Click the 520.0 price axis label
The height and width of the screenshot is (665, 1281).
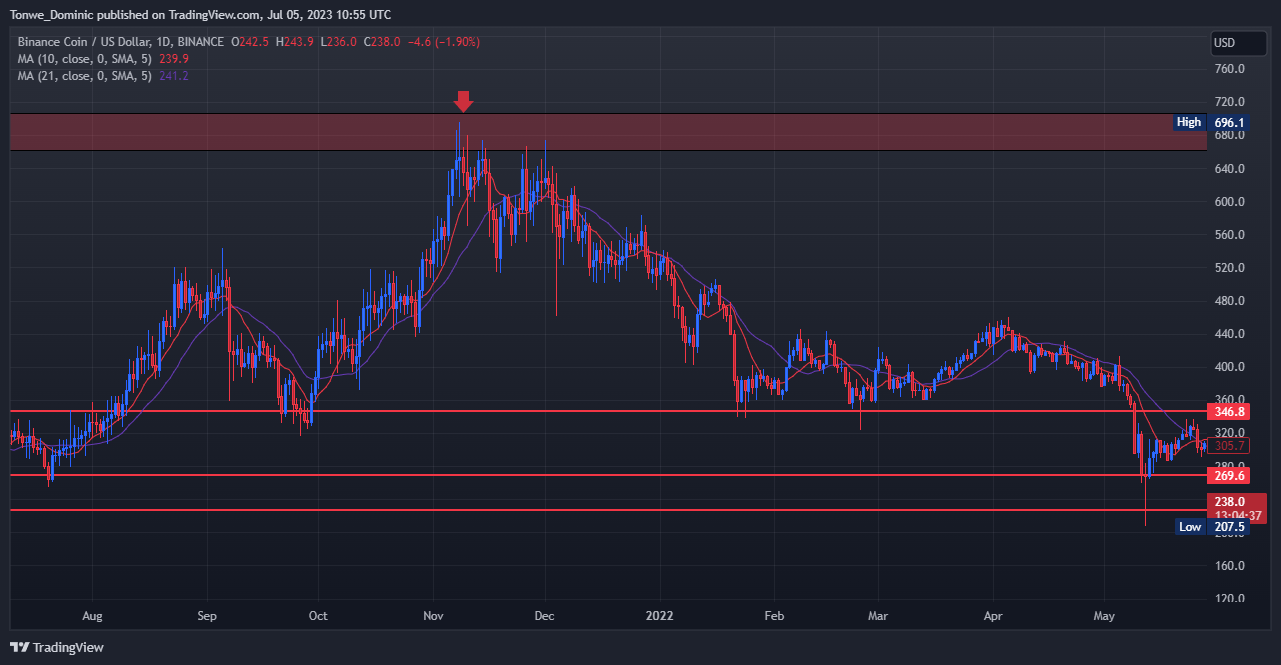[1229, 268]
